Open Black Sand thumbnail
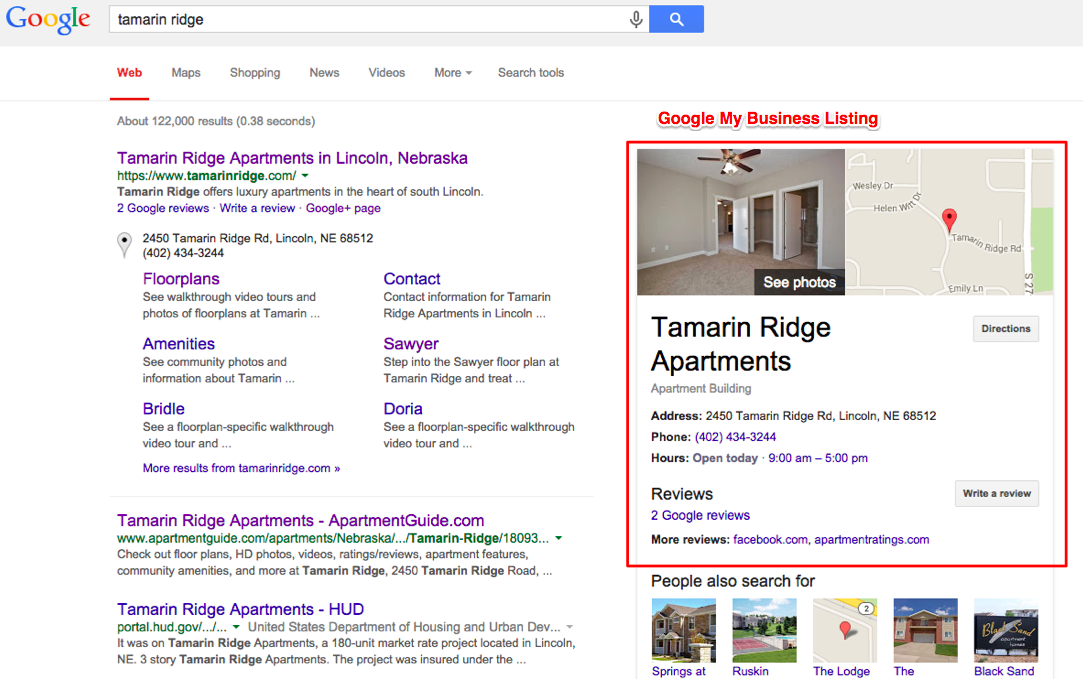 [x=1006, y=631]
